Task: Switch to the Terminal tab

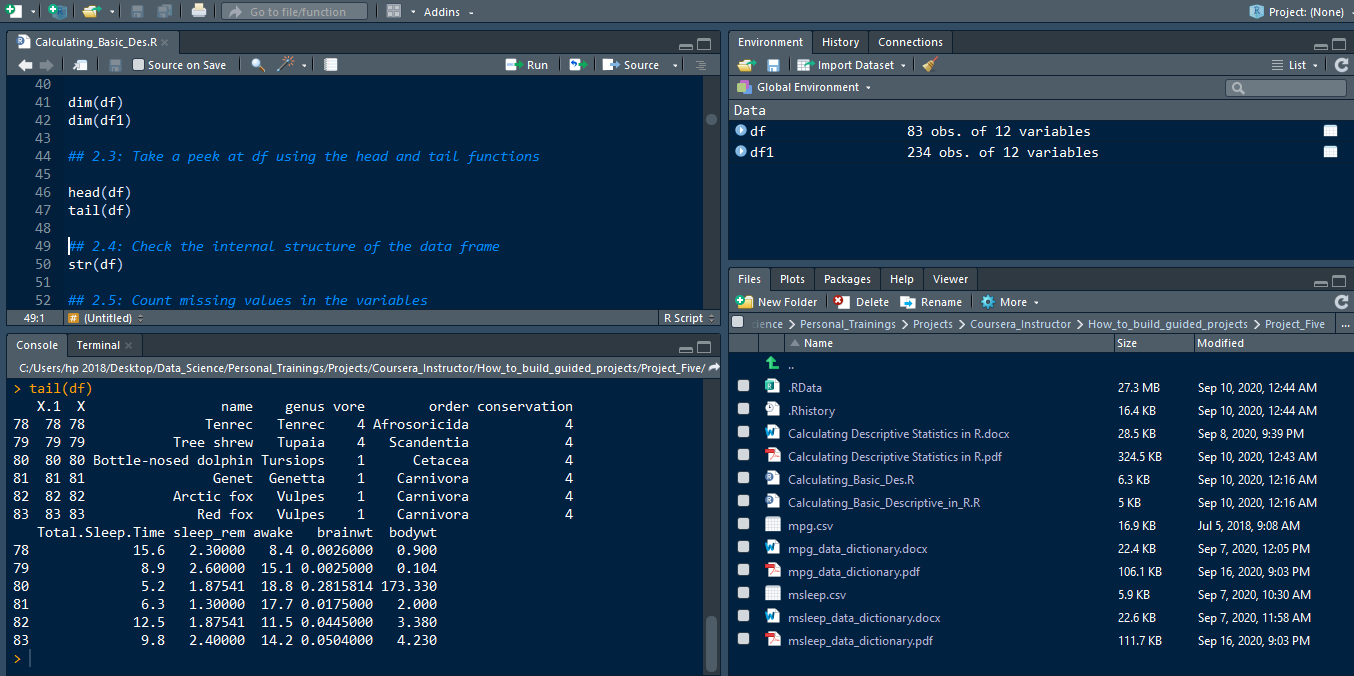Action: (x=98, y=345)
